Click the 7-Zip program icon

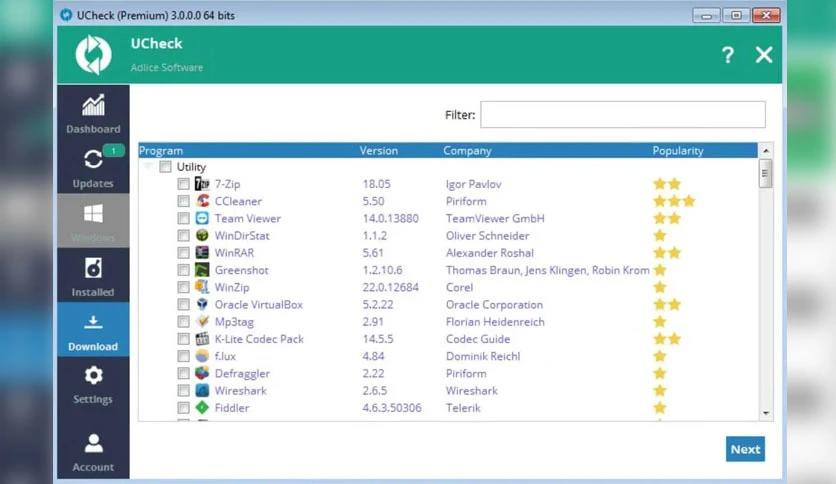(202, 184)
